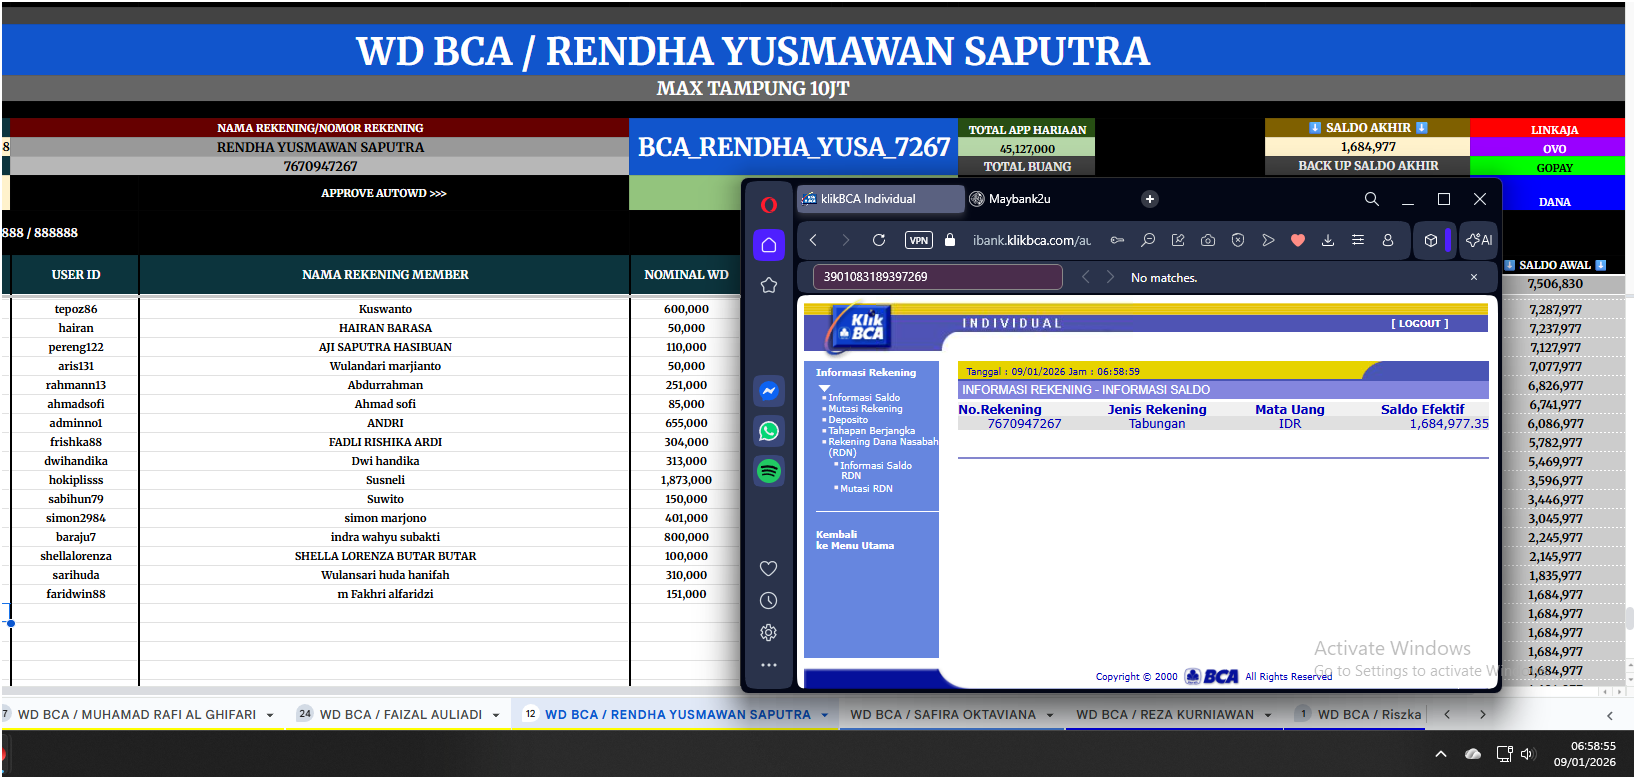The width and height of the screenshot is (1636, 779).
Task: Click the heart bookmark icon in address bar
Action: 1298,240
